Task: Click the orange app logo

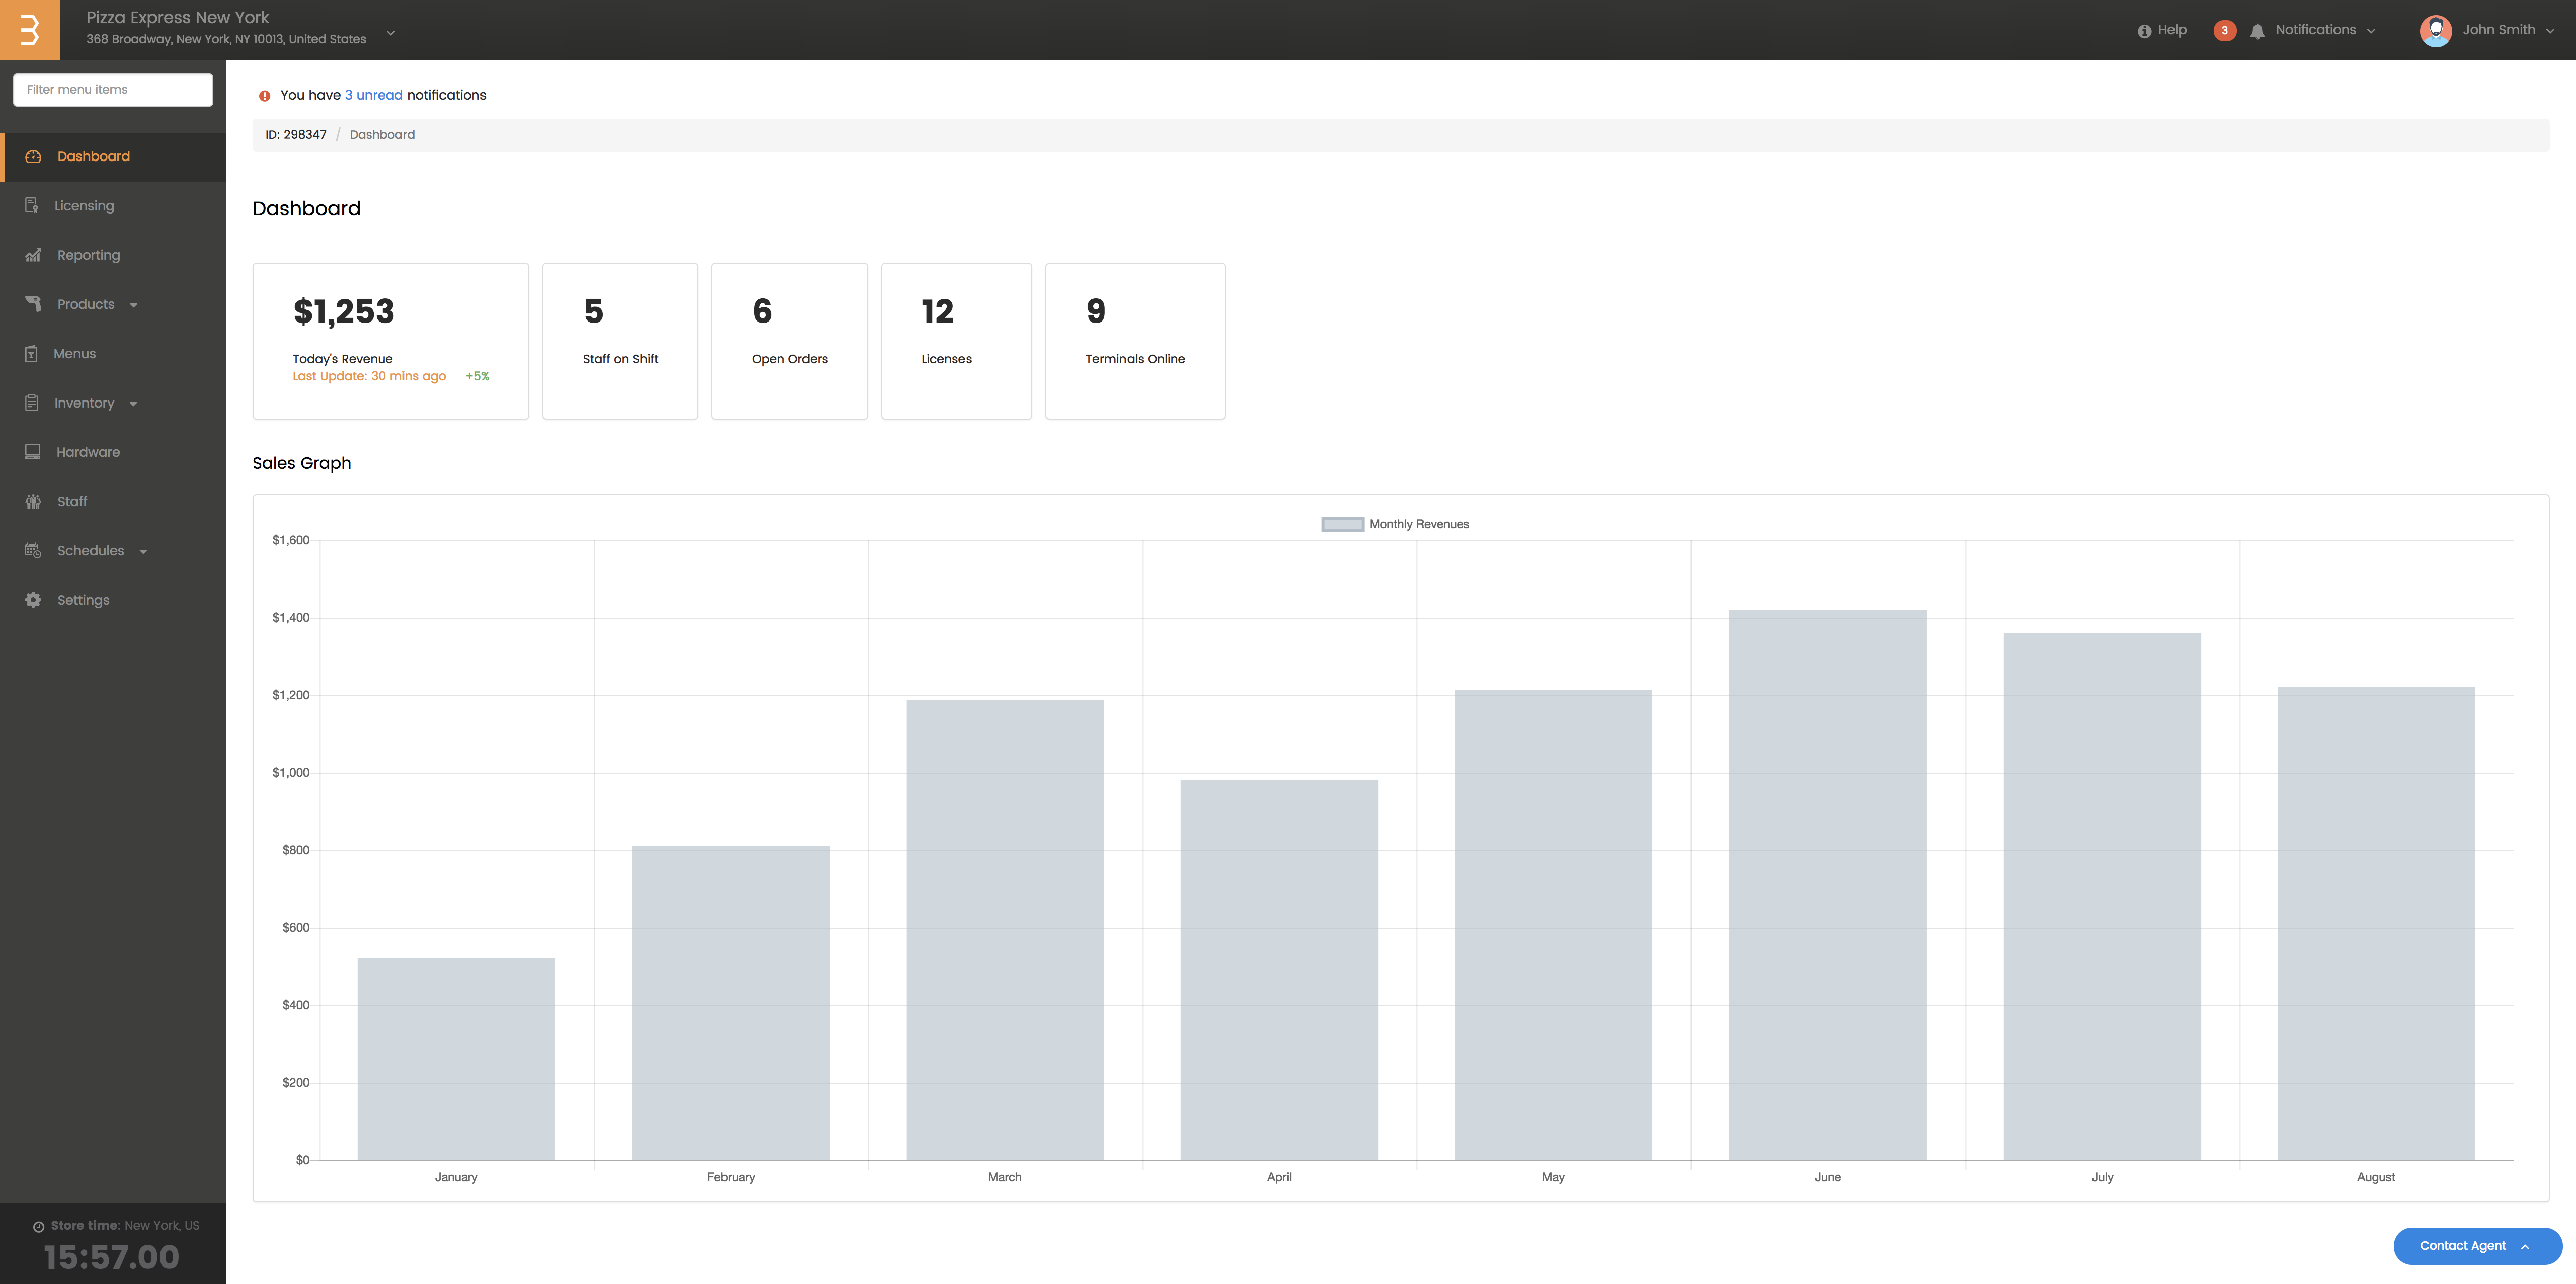Action: pyautogui.click(x=30, y=30)
